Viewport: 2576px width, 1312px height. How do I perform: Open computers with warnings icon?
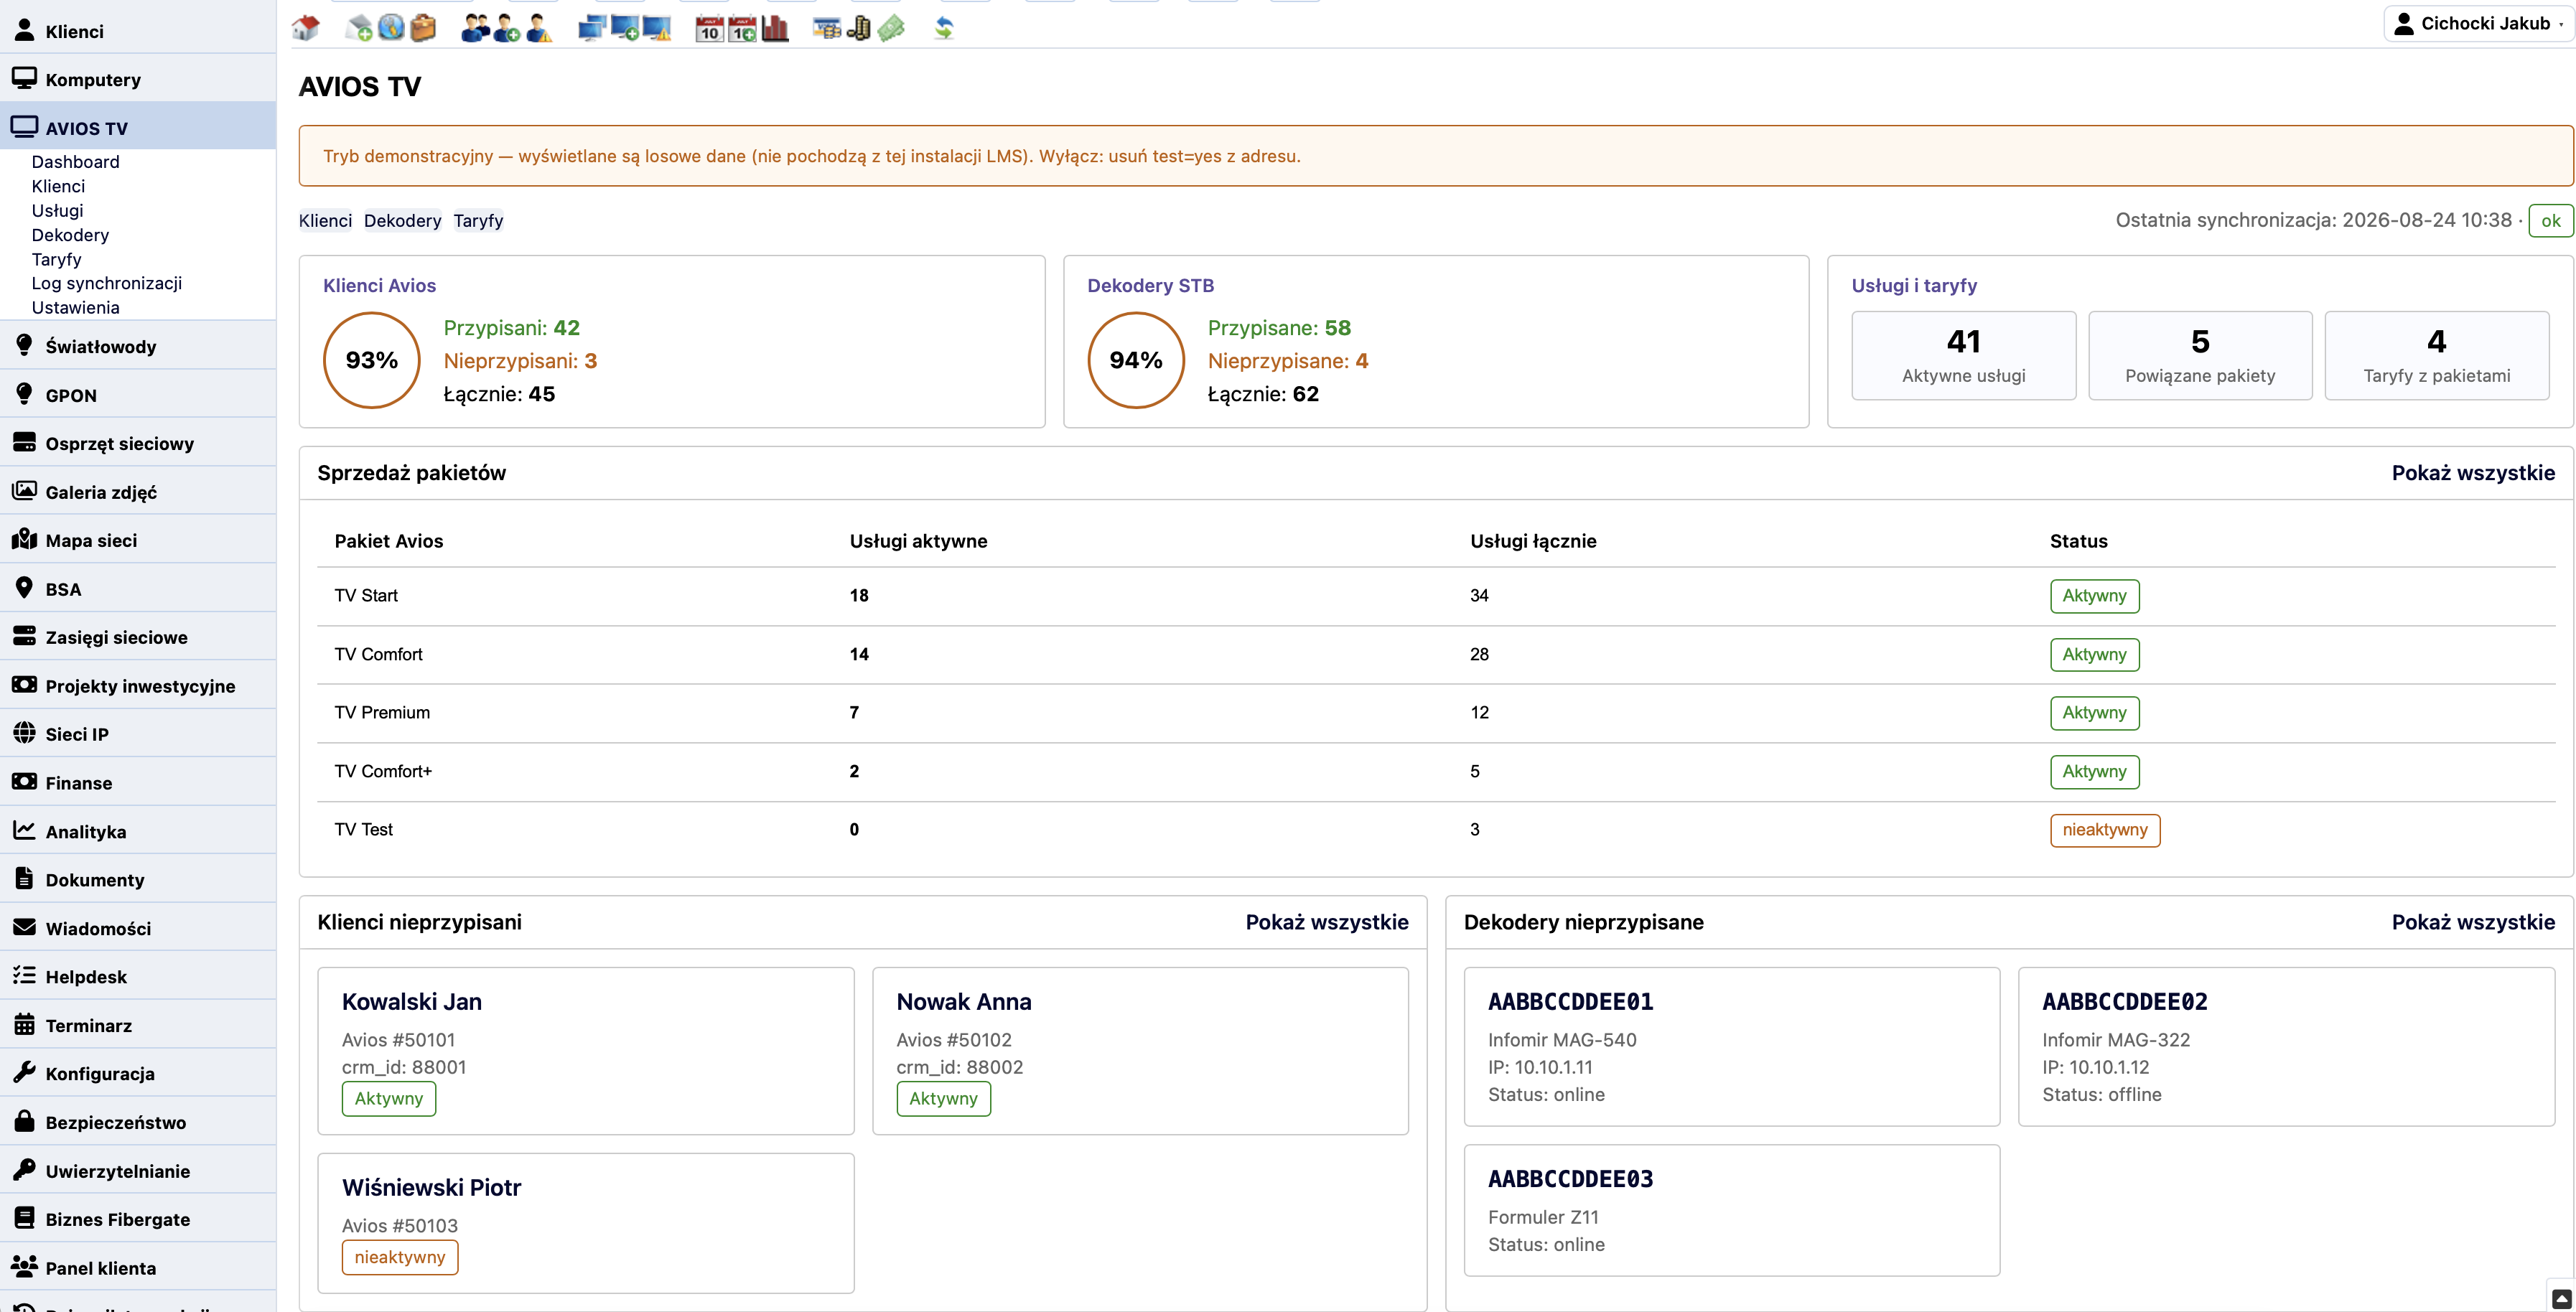(x=657, y=28)
